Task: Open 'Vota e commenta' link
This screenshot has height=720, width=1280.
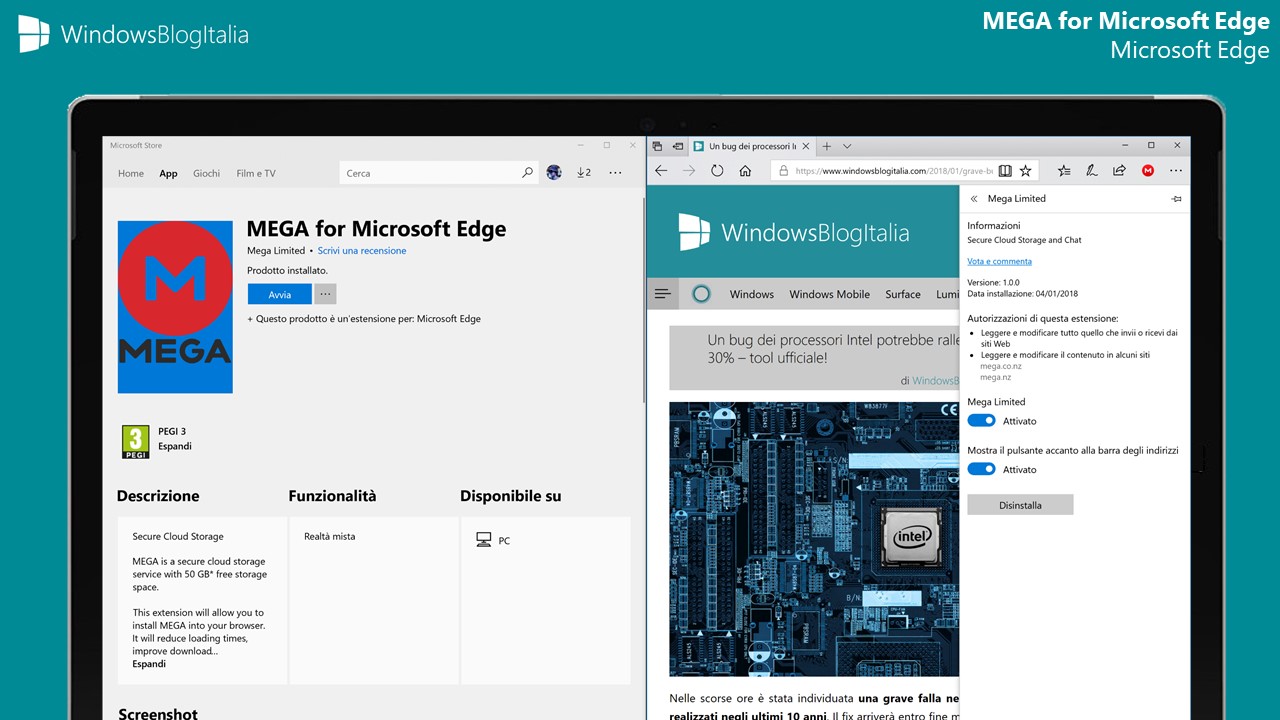Action: [x=999, y=261]
